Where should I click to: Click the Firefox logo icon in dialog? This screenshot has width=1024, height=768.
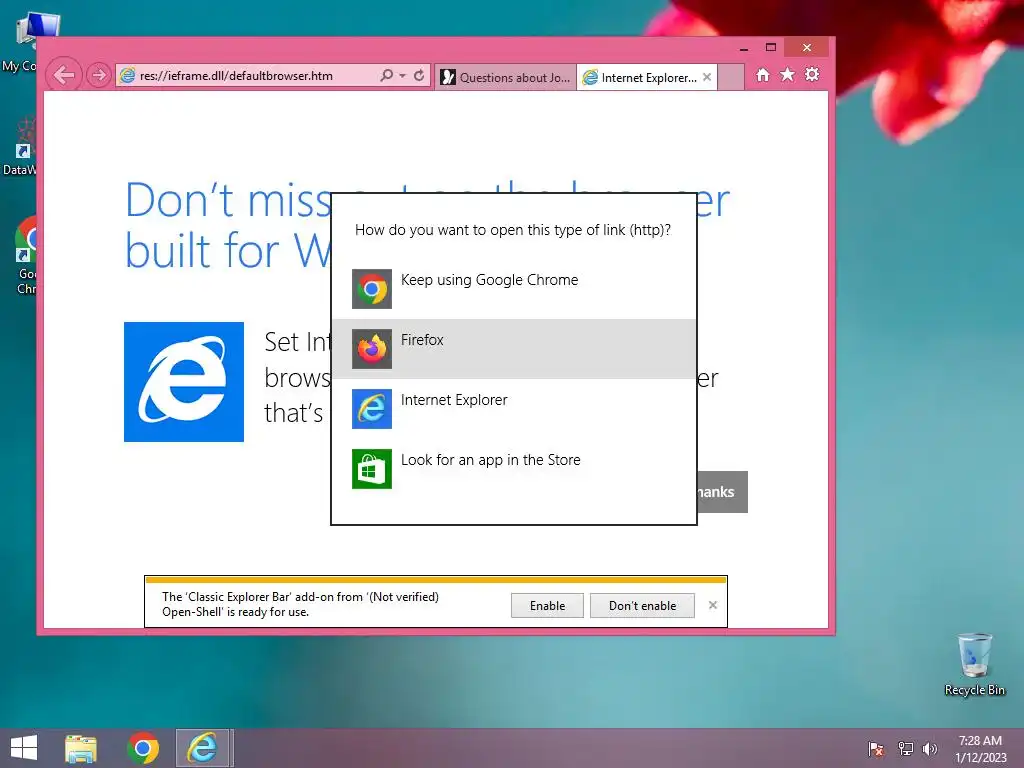(372, 349)
